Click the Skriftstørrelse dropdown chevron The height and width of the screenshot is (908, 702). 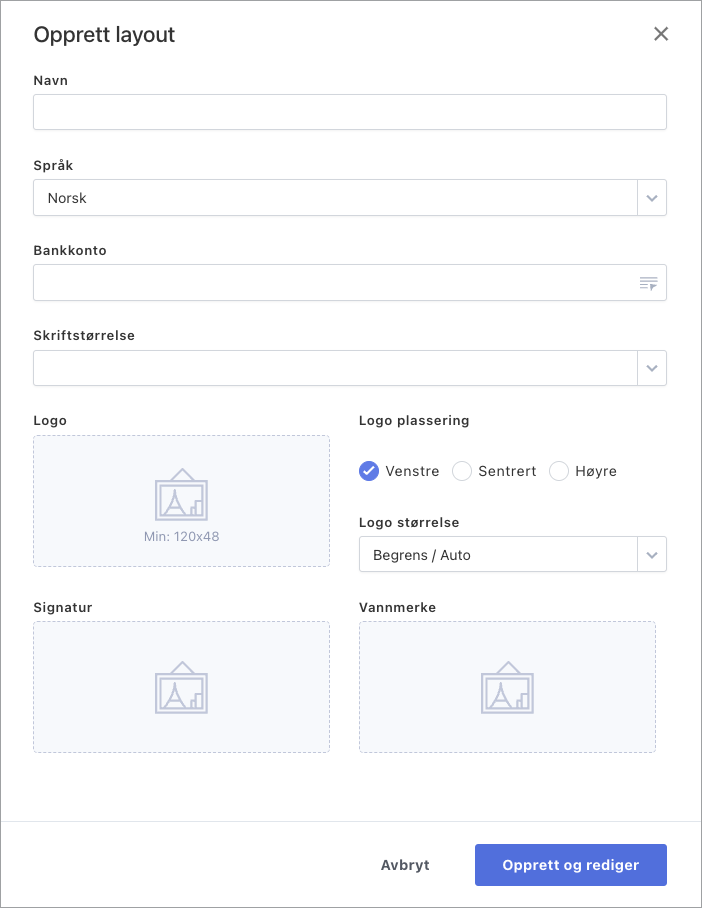coord(652,368)
